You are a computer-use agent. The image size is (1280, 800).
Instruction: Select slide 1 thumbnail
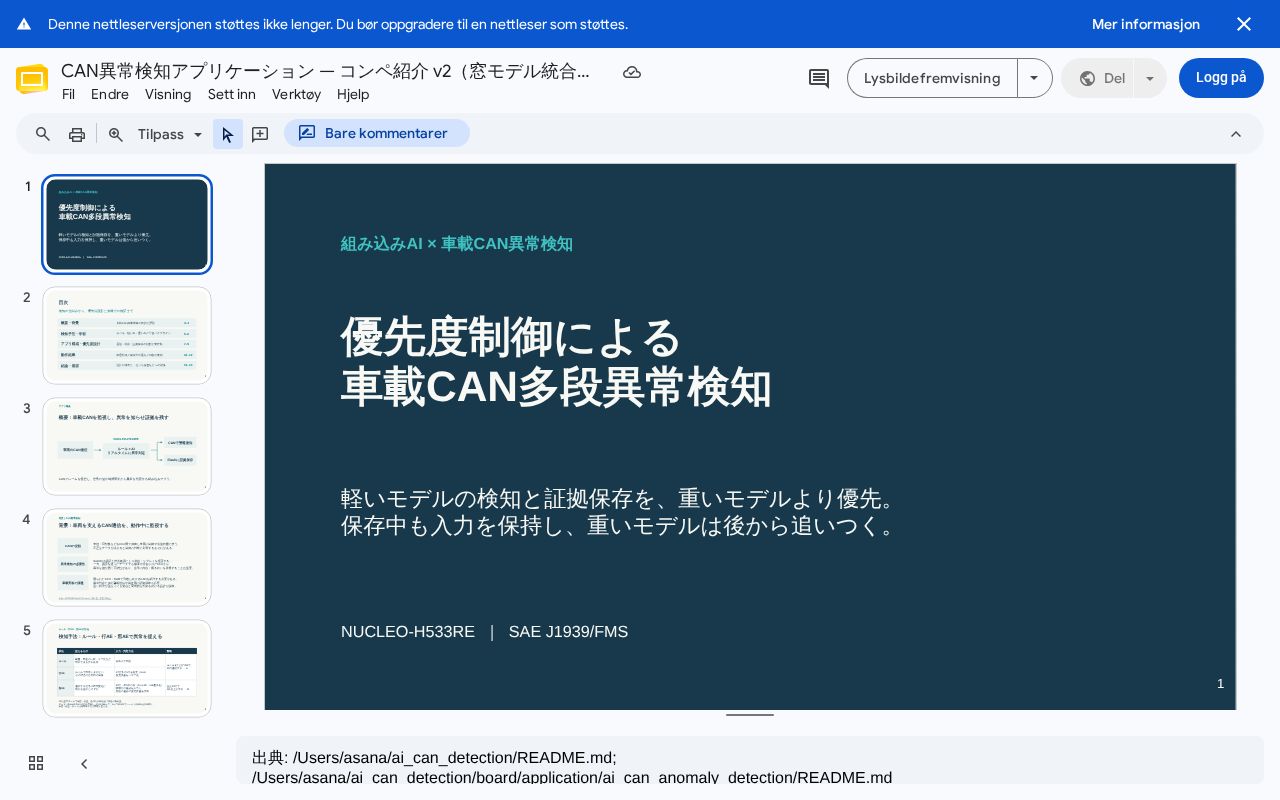(x=127, y=224)
